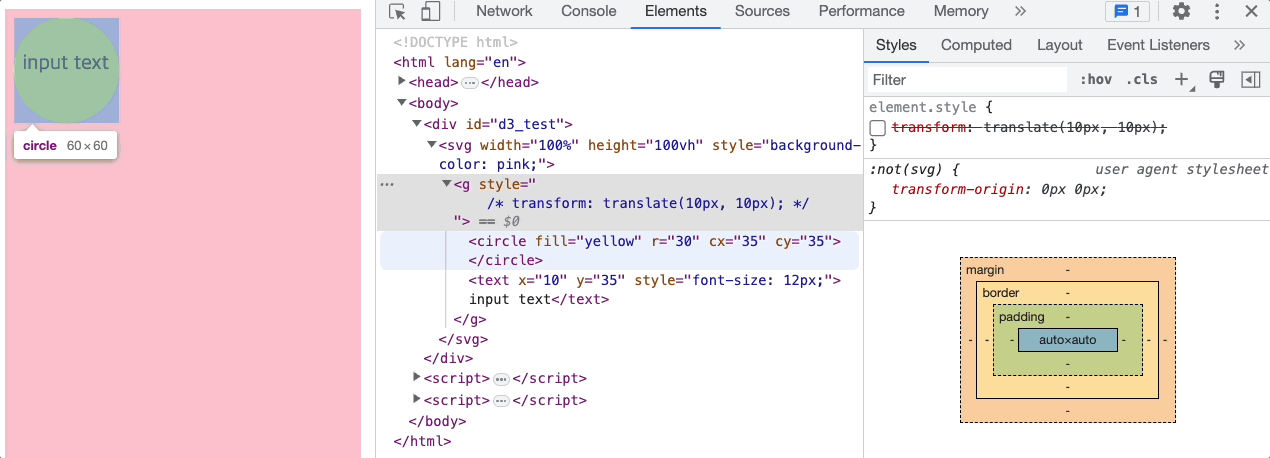
Task: Expand the second script element
Action: click(x=417, y=400)
